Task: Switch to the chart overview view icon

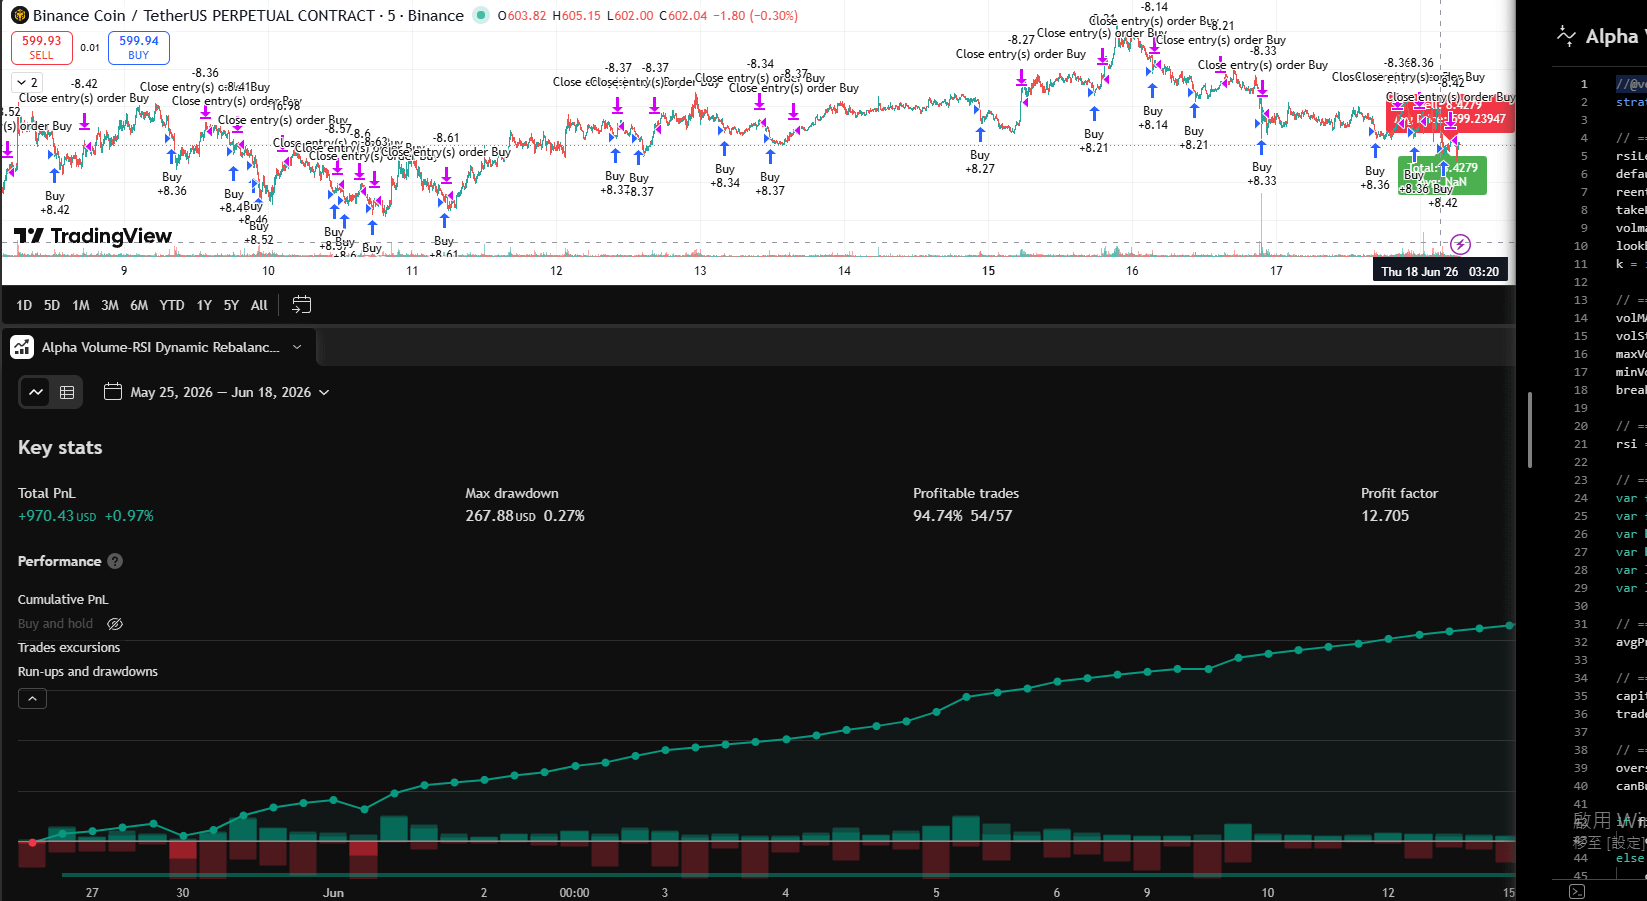Action: coord(36,392)
